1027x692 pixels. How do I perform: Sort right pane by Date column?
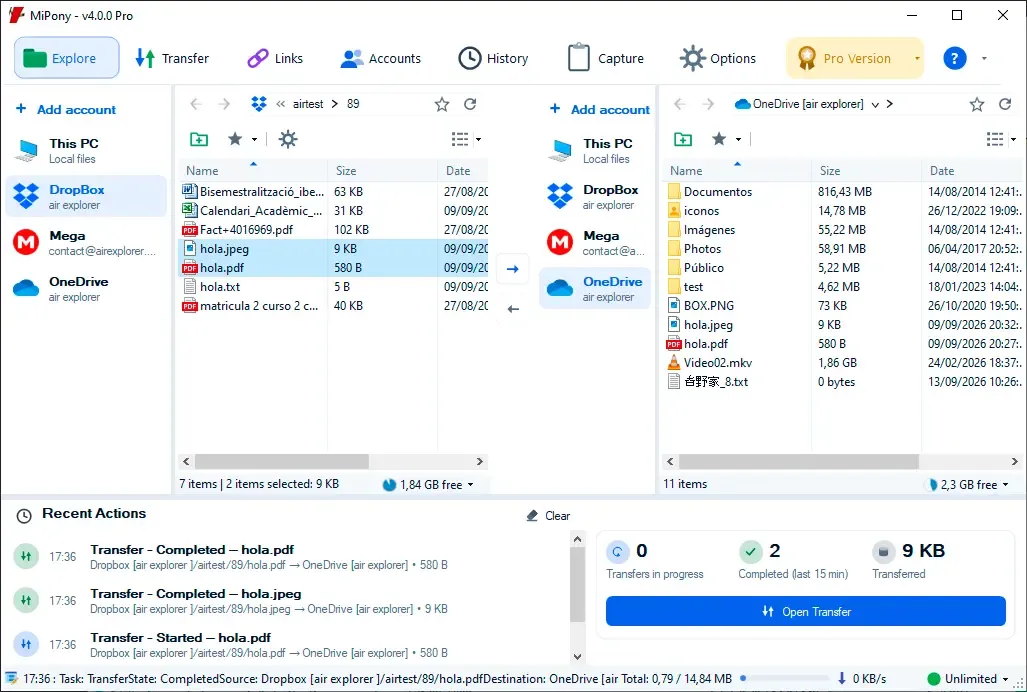pyautogui.click(x=973, y=171)
